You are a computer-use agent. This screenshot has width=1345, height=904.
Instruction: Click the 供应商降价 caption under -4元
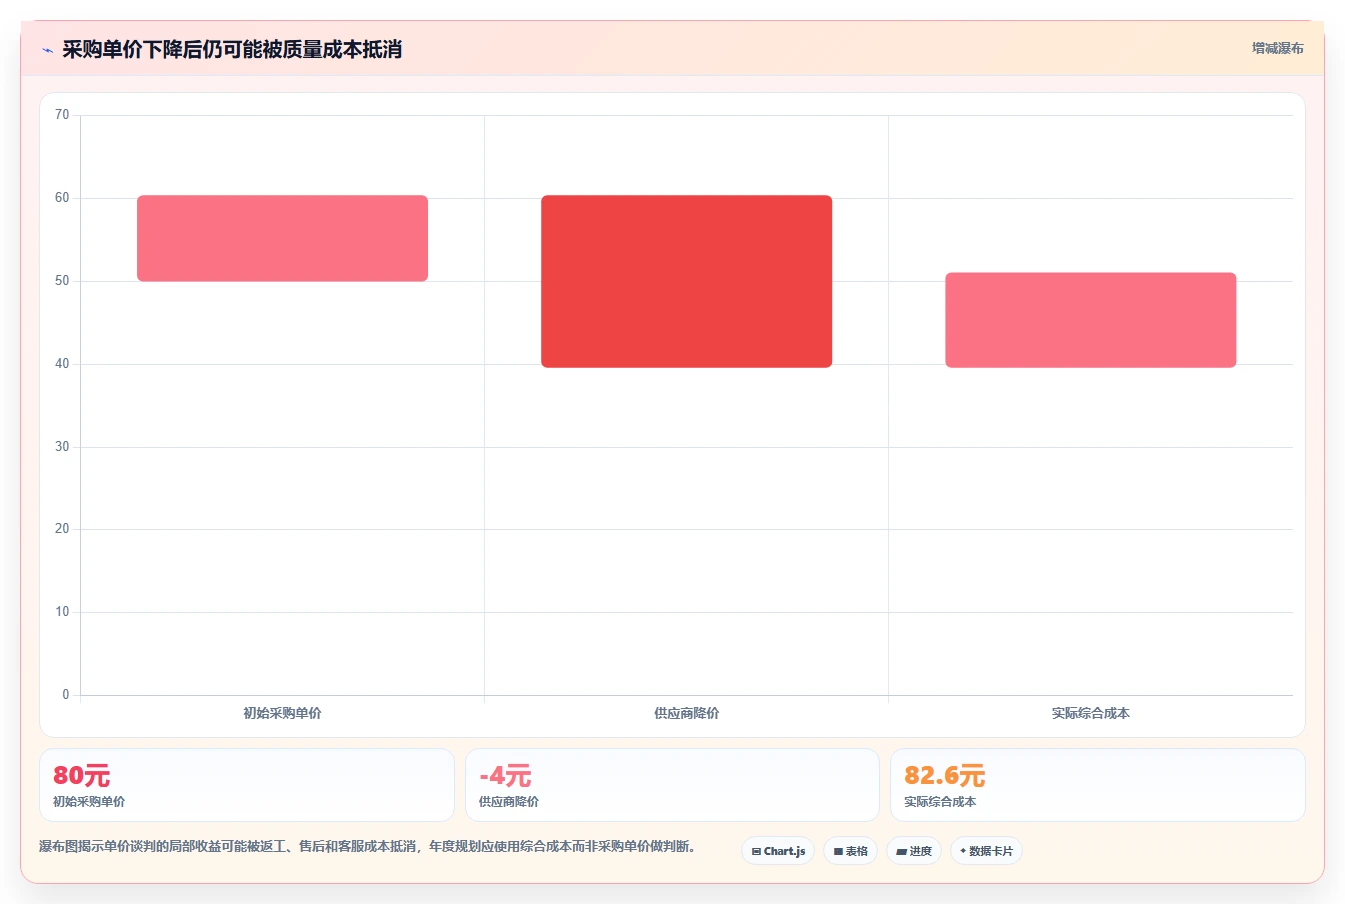coord(509,802)
